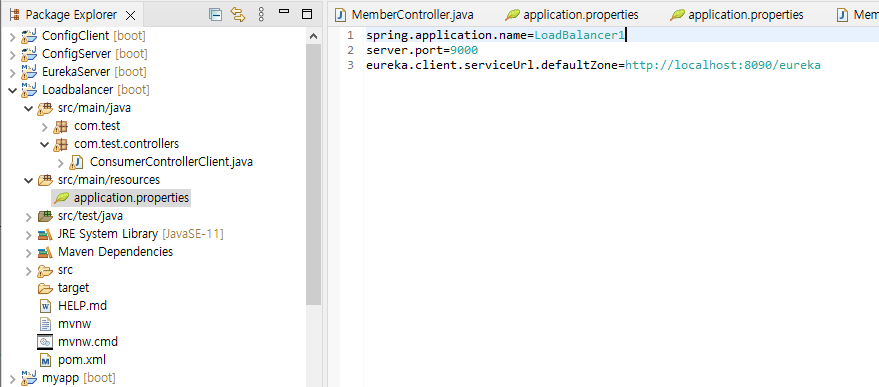879x387 pixels.
Task: Click the src/main/java source folder icon
Action: coord(45,108)
